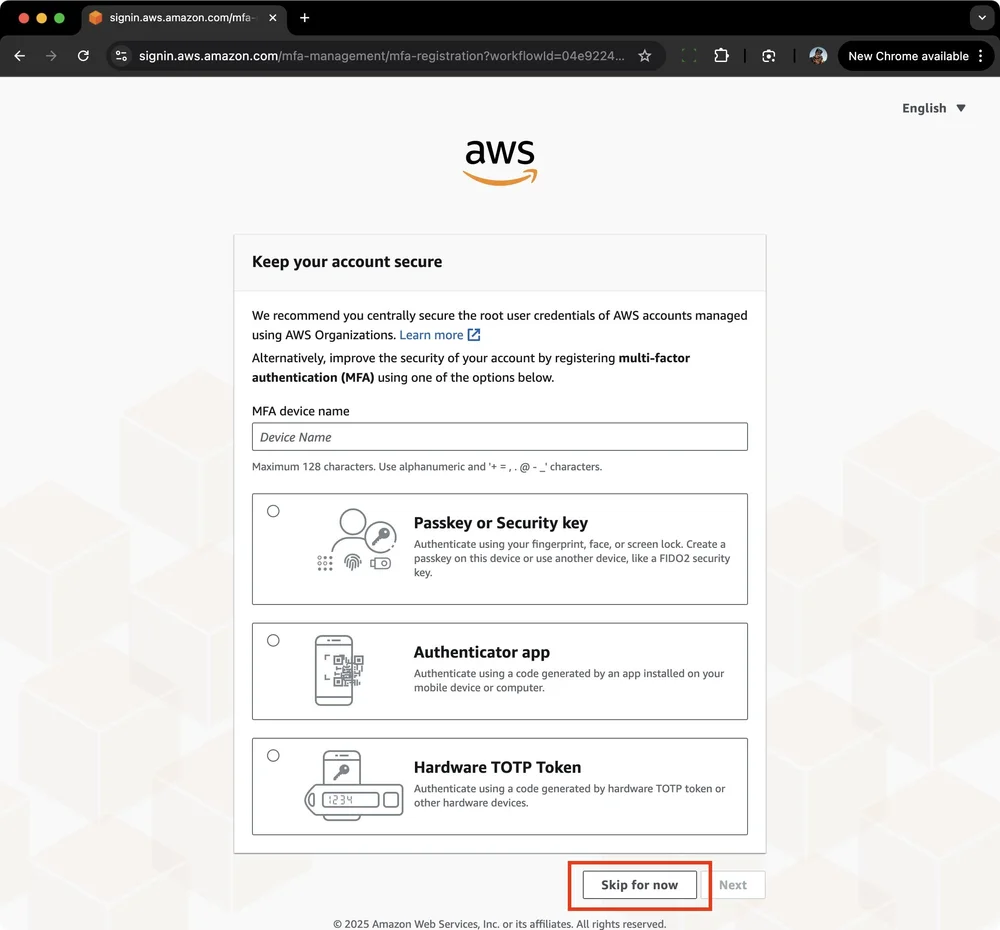Click the phone QR code illustration

pyautogui.click(x=339, y=670)
